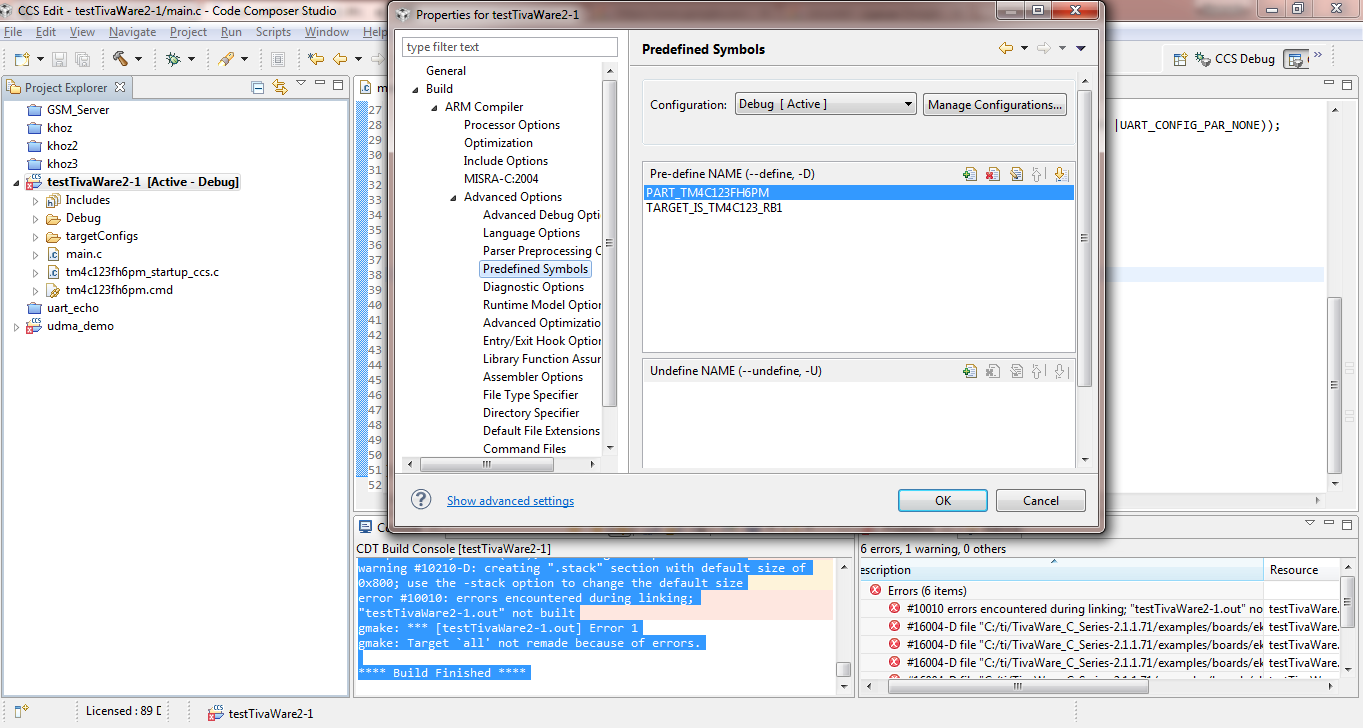1363x728 pixels.
Task: Open the Navigate menu
Action: click(133, 32)
